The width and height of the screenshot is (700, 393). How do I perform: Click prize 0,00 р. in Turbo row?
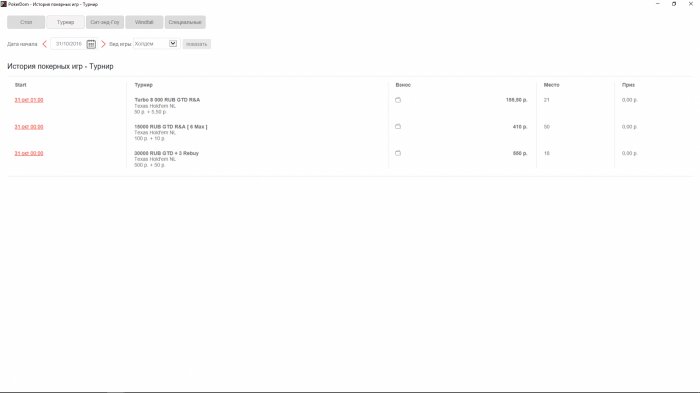coord(629,100)
